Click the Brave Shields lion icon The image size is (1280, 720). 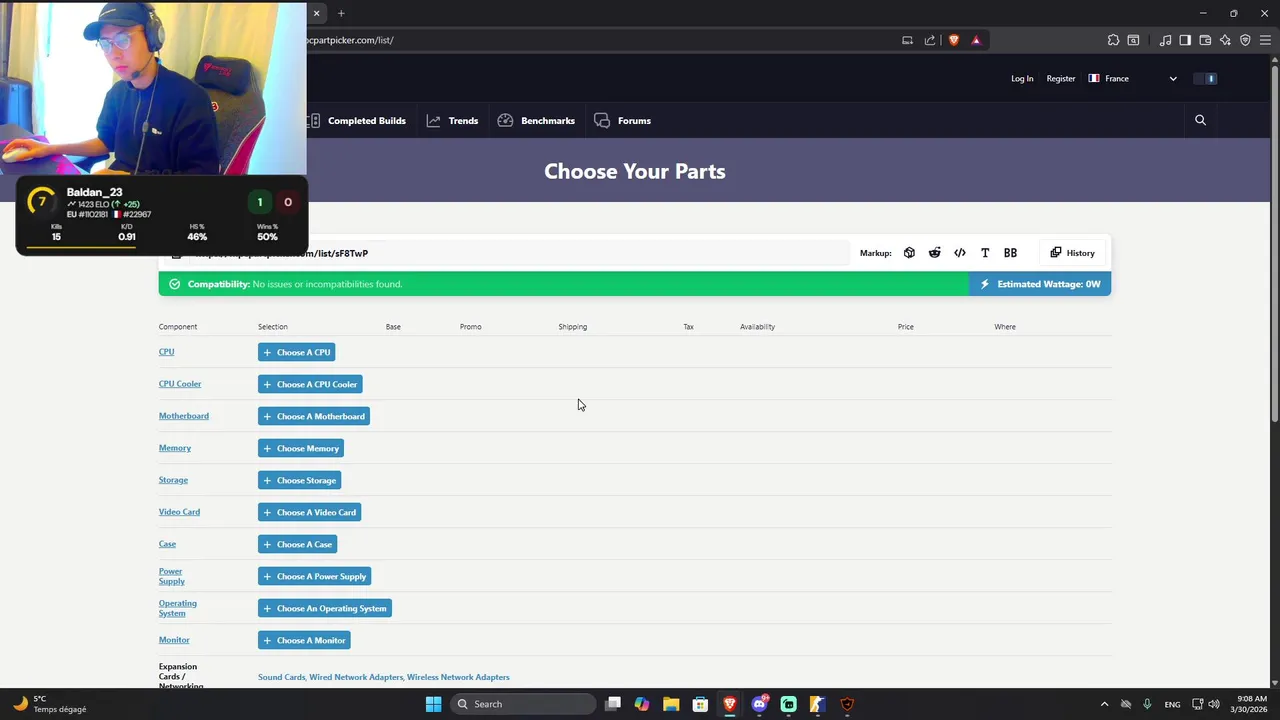click(x=954, y=40)
